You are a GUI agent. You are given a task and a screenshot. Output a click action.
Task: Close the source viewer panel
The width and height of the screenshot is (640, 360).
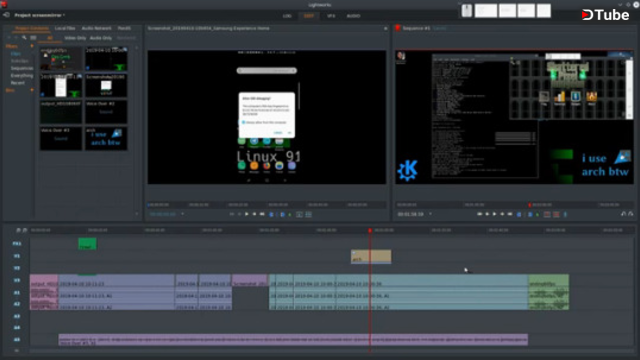(x=385, y=28)
